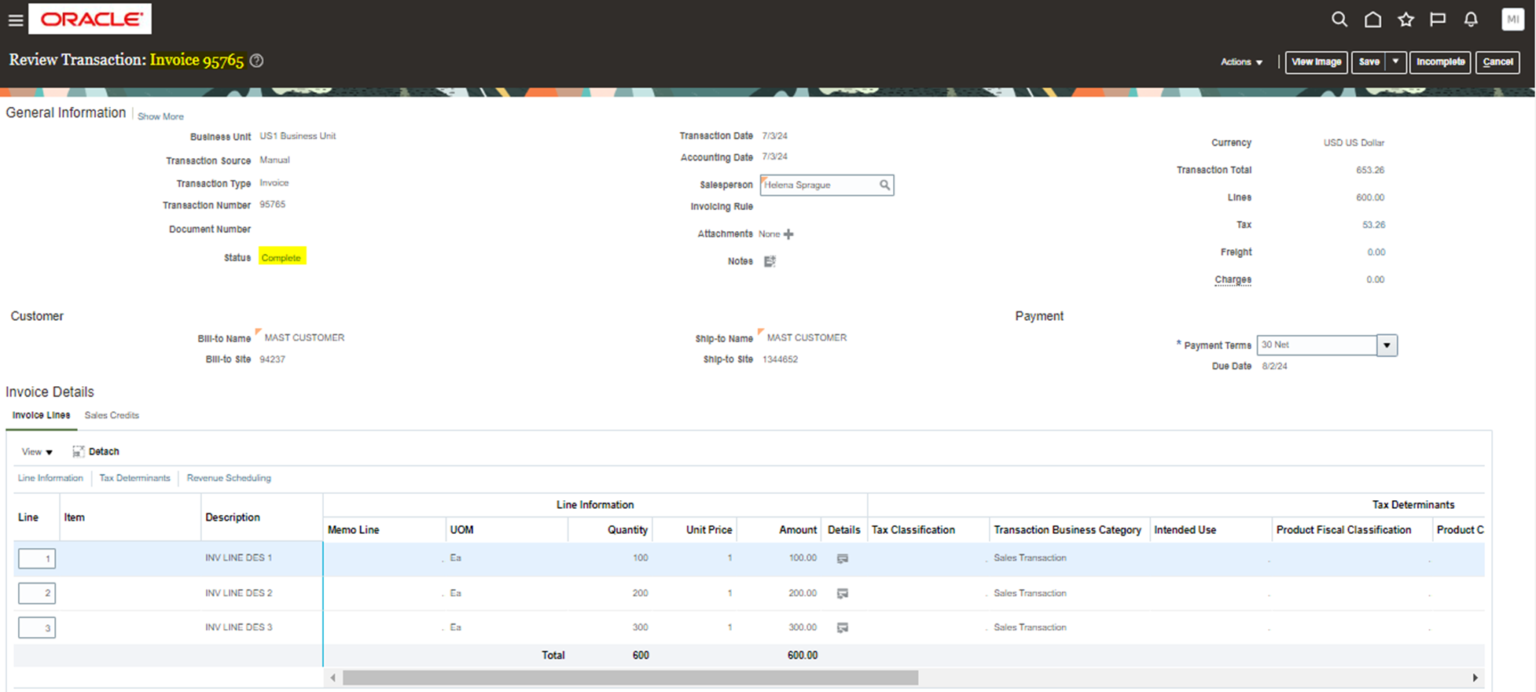Detach the Invoice Lines table
1536x692 pixels.
coord(96,451)
